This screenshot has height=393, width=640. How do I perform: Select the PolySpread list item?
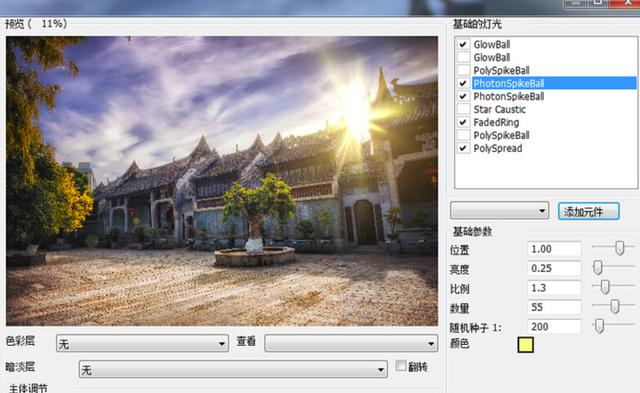pyautogui.click(x=498, y=148)
